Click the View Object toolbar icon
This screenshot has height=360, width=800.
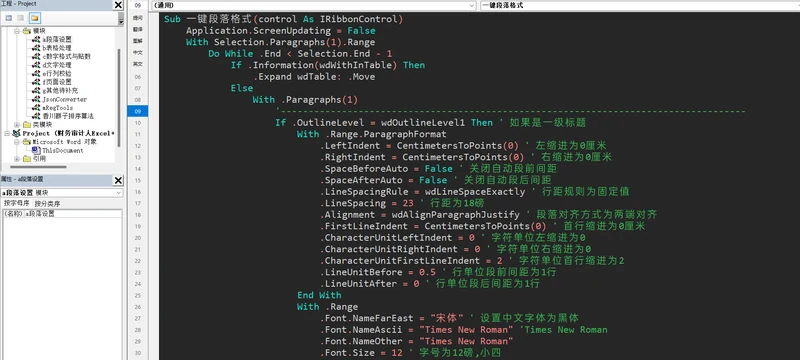21,18
